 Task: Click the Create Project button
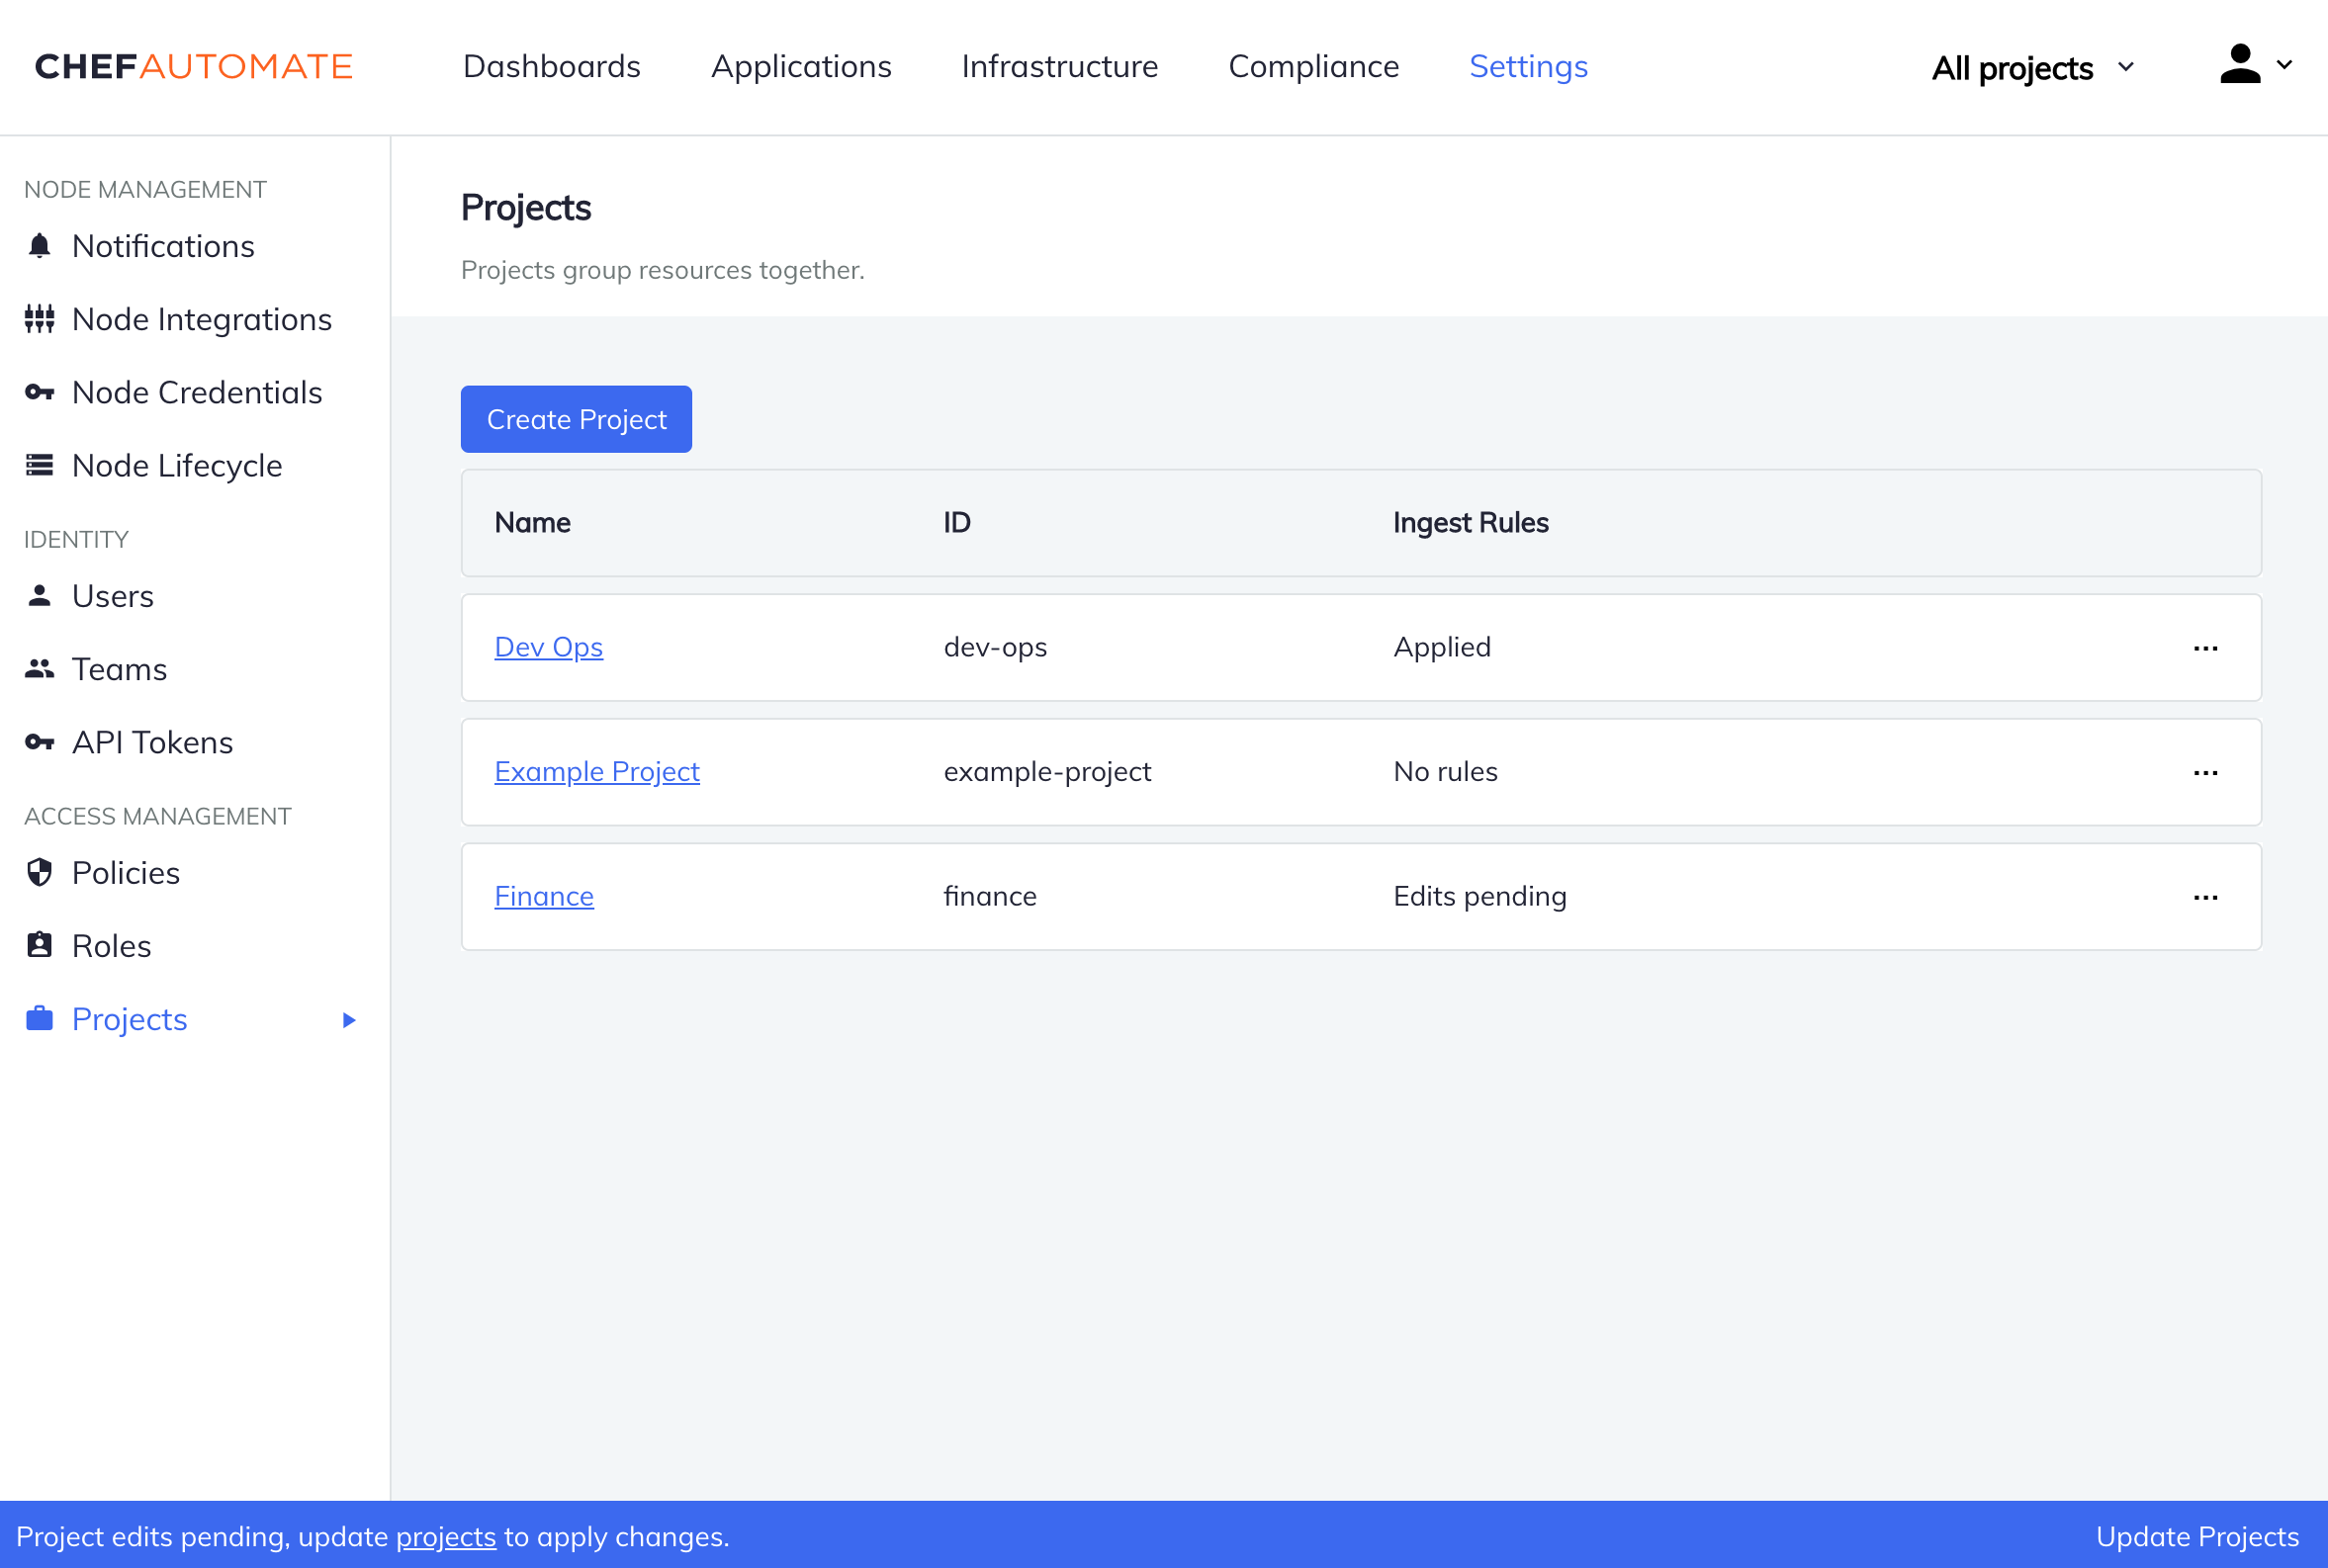pos(575,419)
